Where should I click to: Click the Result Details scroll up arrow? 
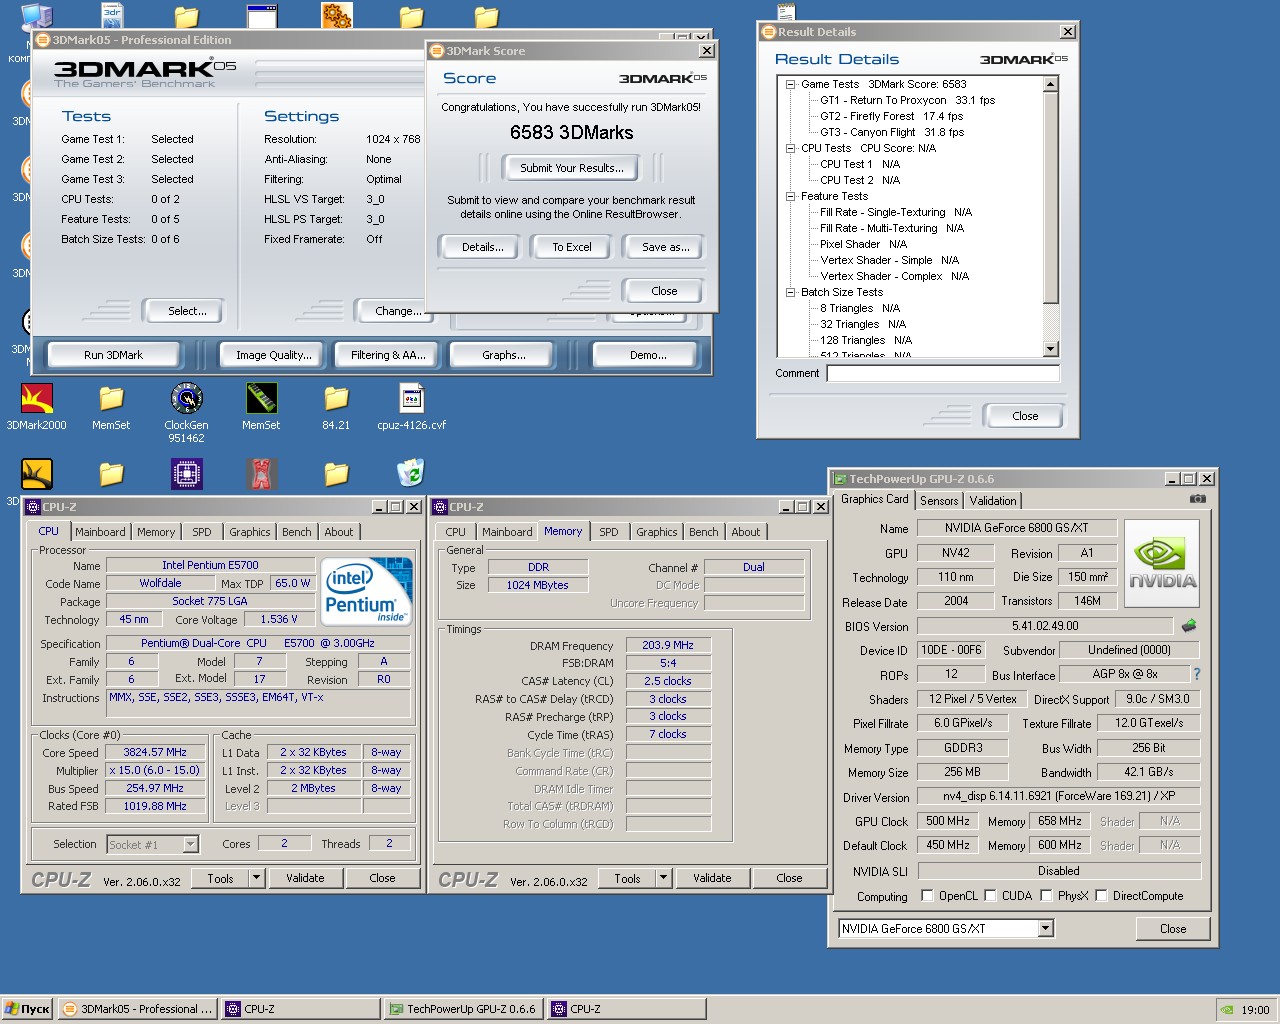coord(1050,84)
